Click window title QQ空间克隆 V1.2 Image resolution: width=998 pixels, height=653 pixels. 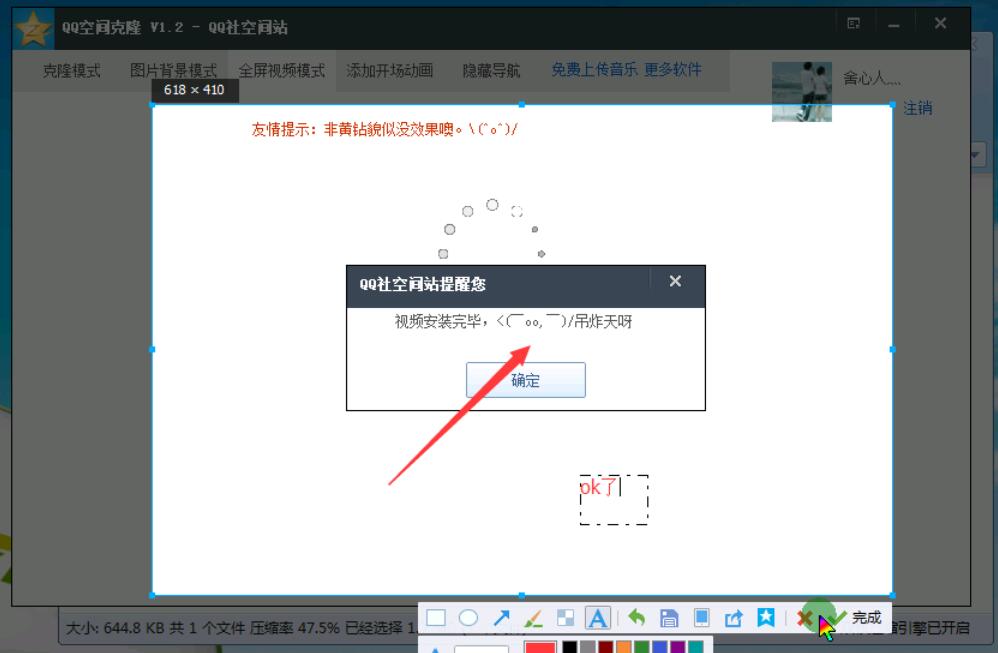[122, 27]
